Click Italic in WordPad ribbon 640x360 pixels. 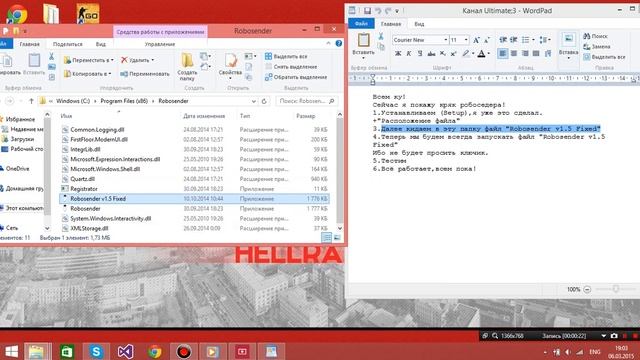(x=409, y=53)
